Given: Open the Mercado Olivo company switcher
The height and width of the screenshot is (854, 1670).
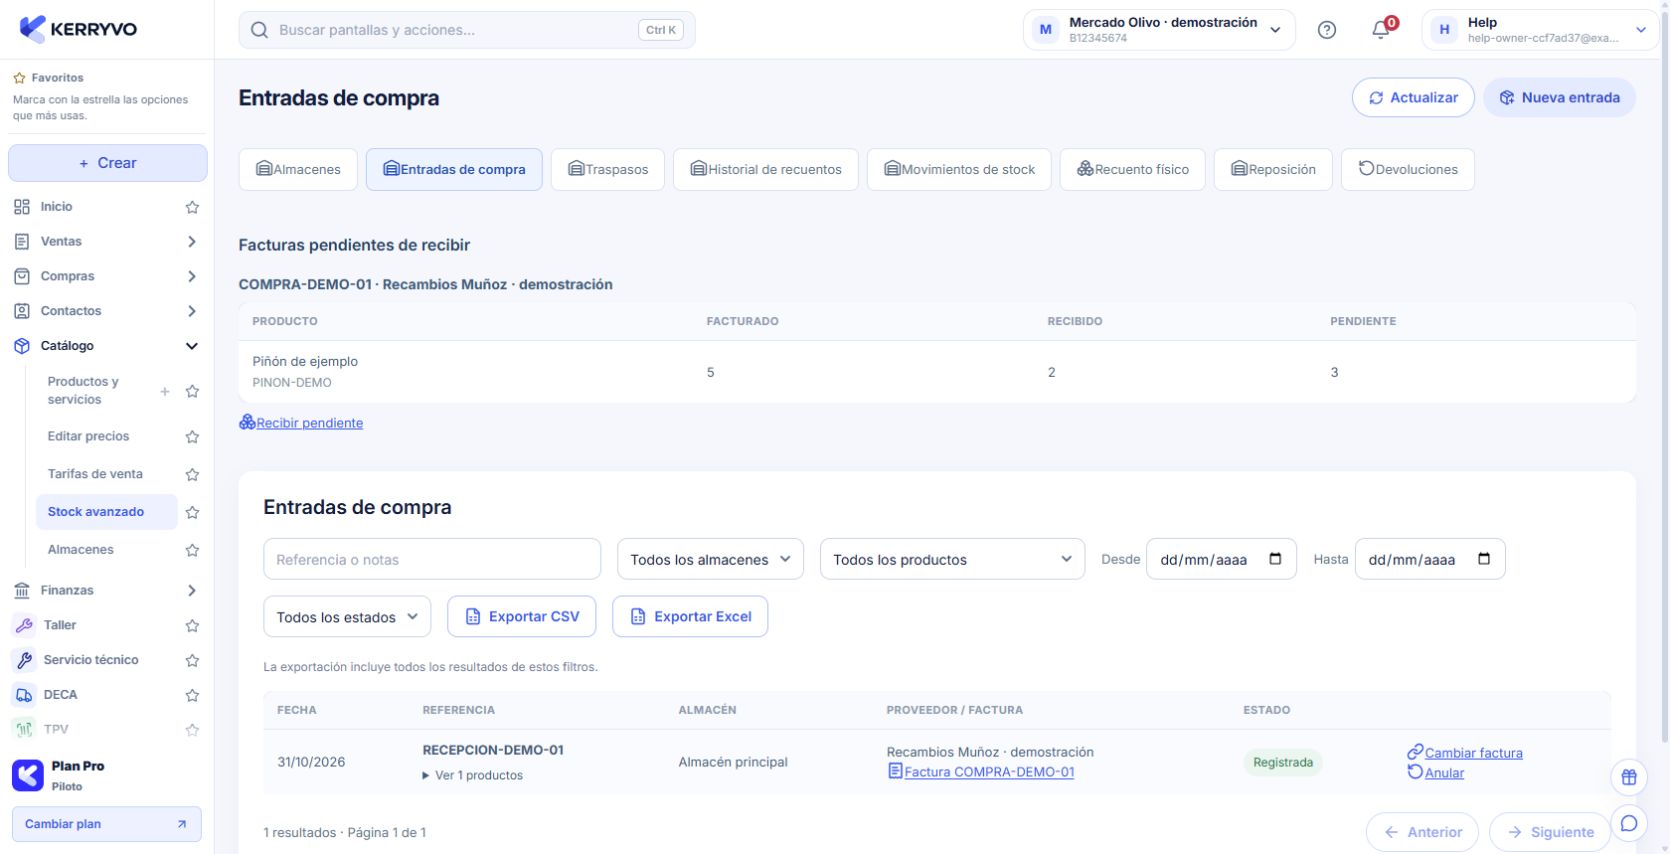Looking at the screenshot, I should 1159,30.
